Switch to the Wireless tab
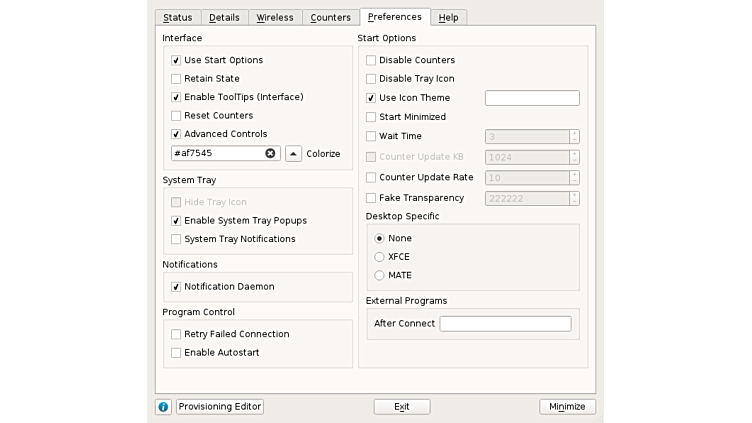The height and width of the screenshot is (423, 752). (274, 18)
